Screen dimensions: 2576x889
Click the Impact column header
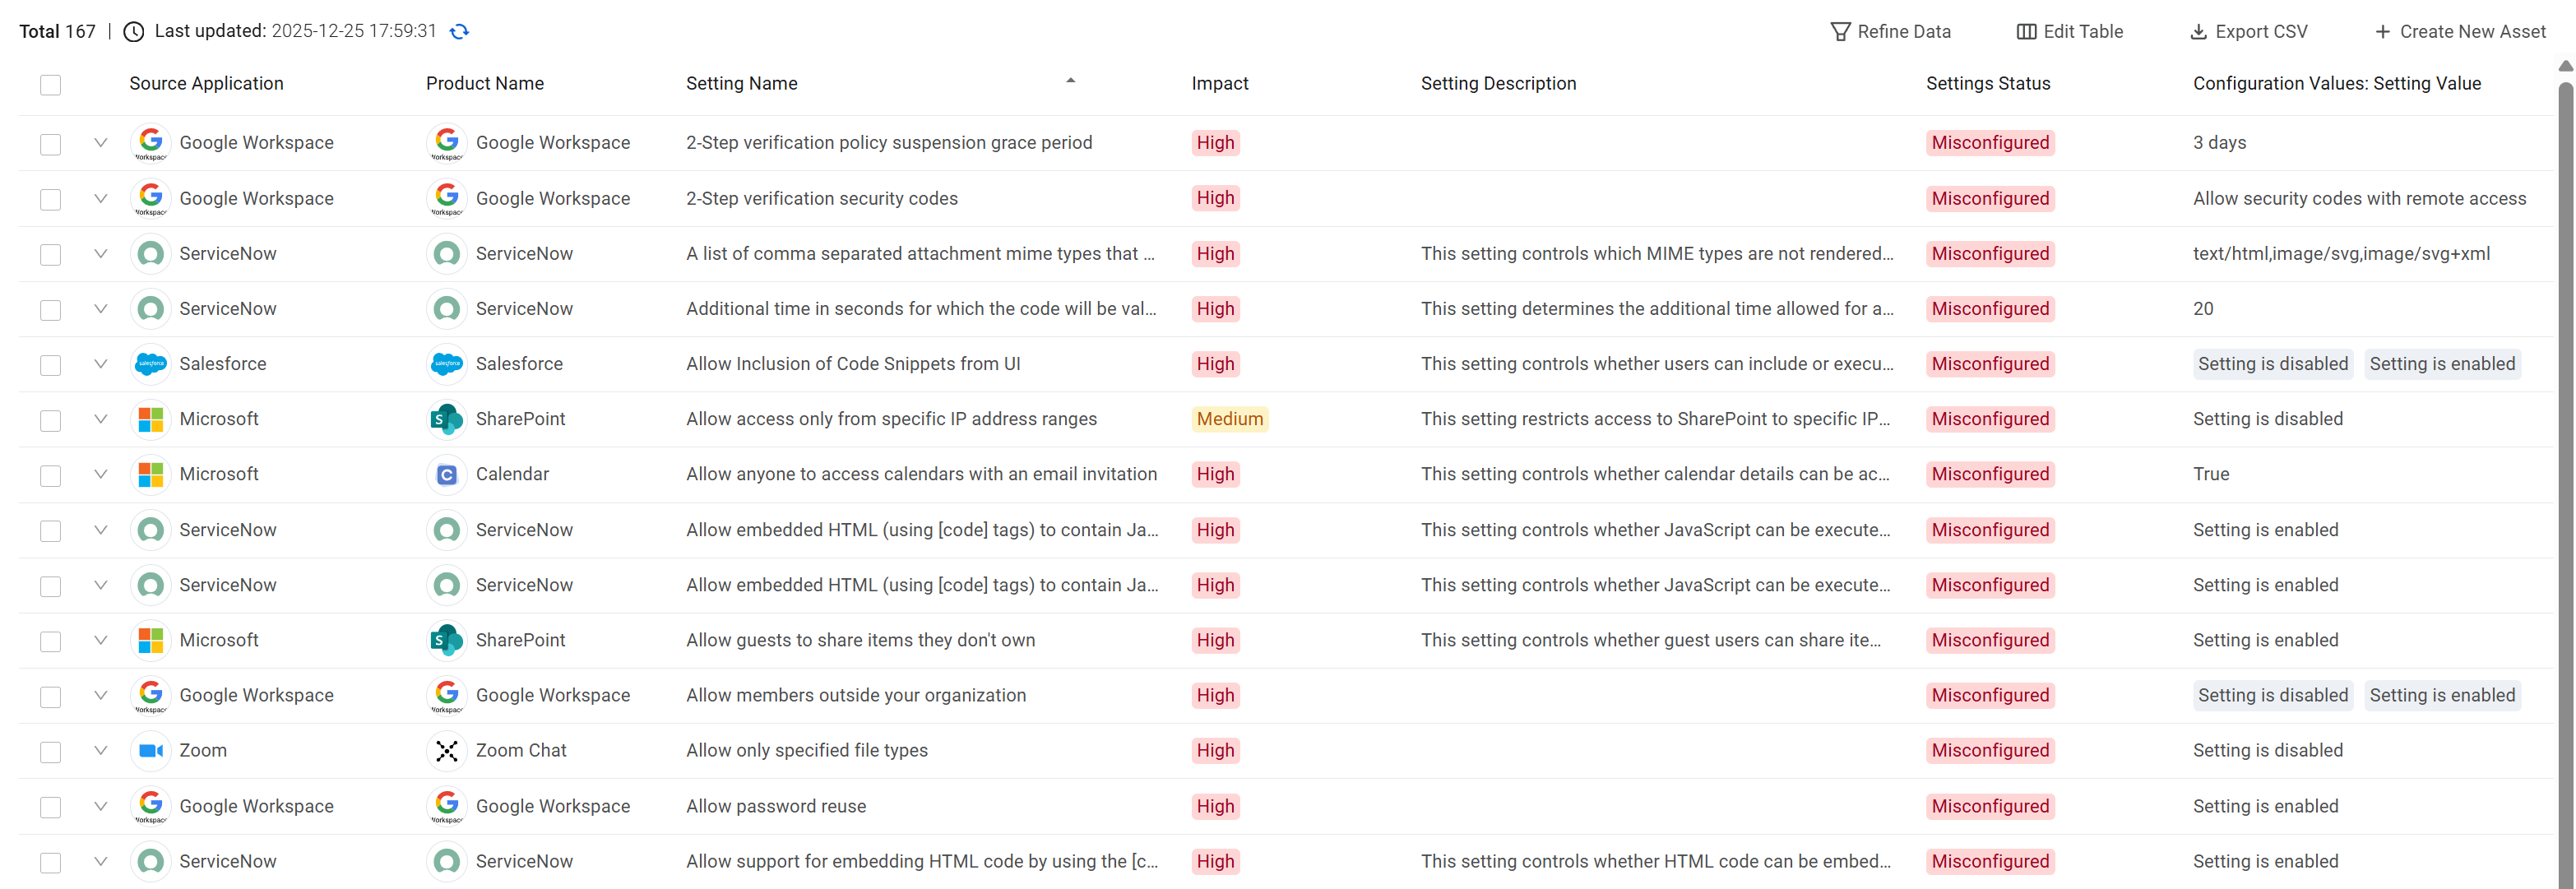coord(1219,84)
